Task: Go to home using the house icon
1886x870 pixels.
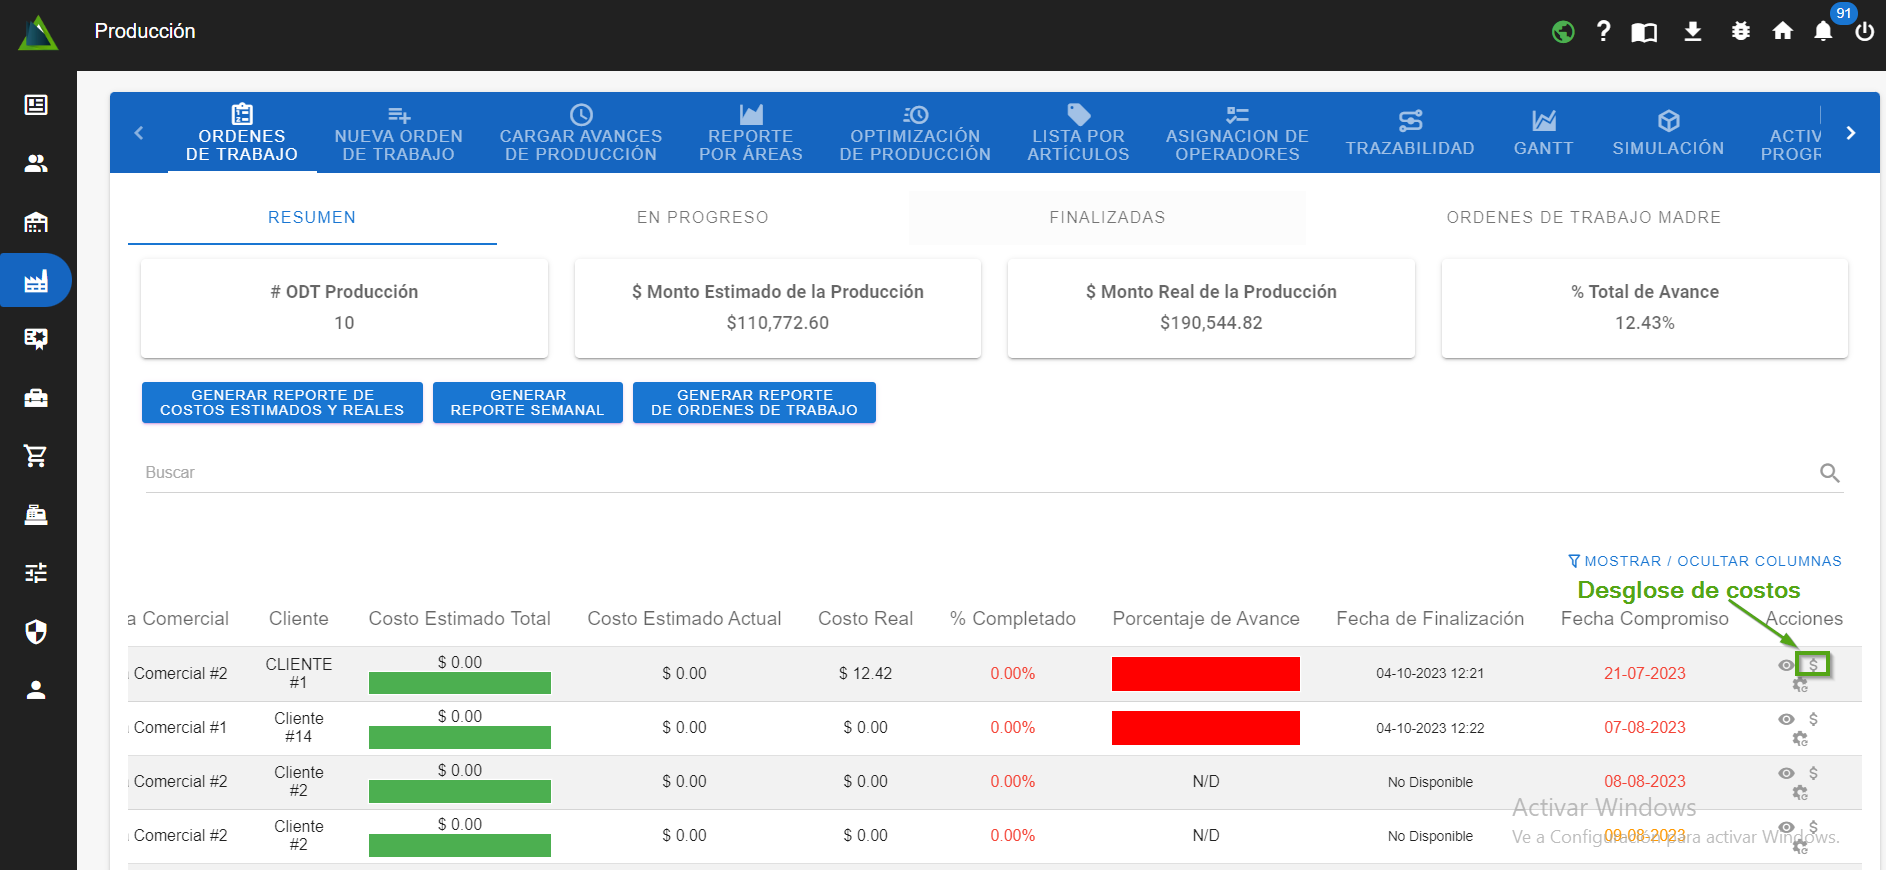Action: click(1782, 32)
